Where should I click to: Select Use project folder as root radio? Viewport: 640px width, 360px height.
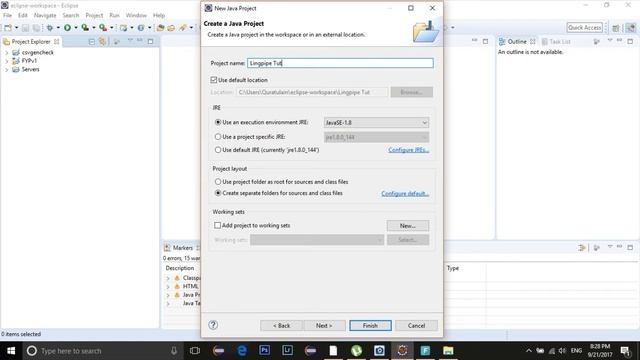(x=218, y=182)
